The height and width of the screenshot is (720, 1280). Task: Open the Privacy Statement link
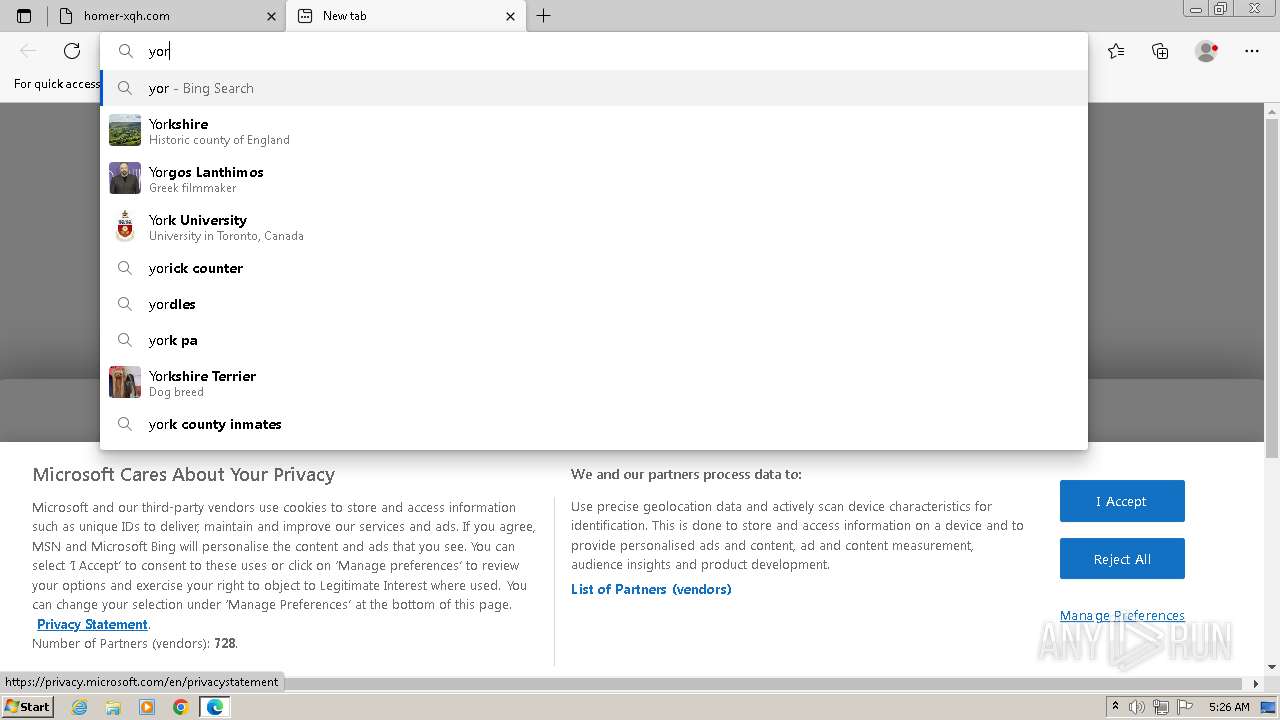click(x=92, y=624)
